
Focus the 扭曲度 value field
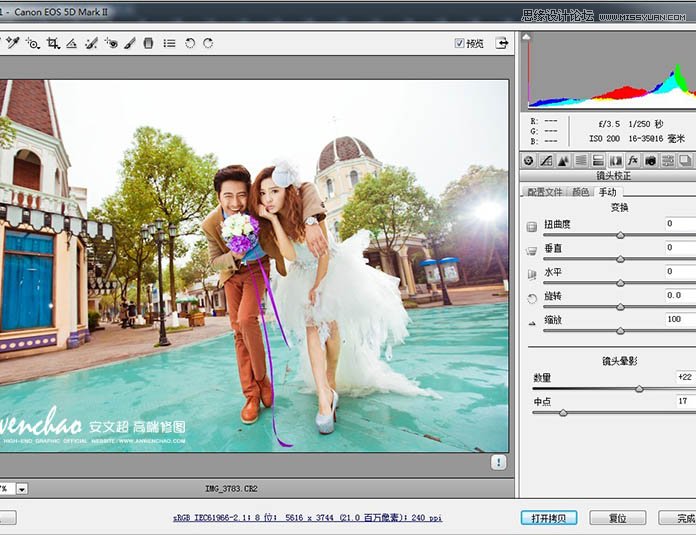pyautogui.click(x=680, y=224)
